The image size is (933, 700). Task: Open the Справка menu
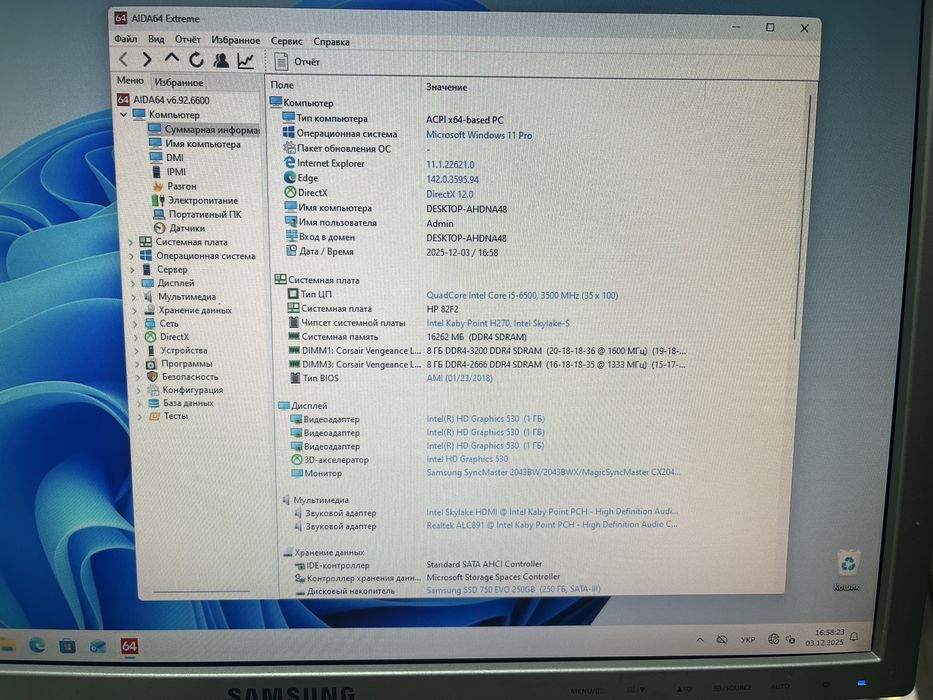331,42
